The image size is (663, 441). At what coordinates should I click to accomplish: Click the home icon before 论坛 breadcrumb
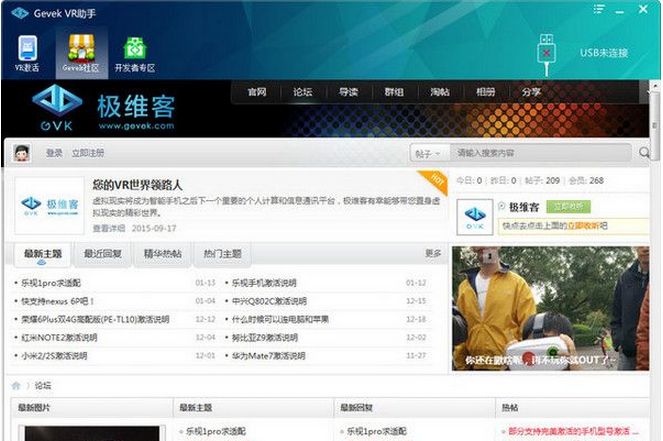[x=16, y=385]
